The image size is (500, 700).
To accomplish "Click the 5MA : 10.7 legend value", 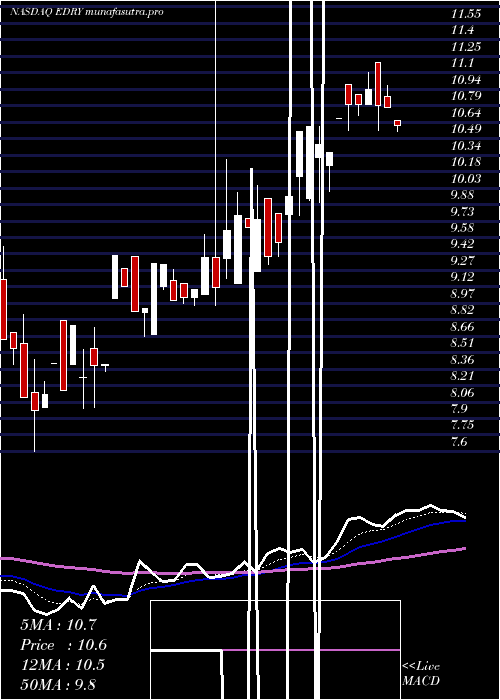I will click(58, 625).
